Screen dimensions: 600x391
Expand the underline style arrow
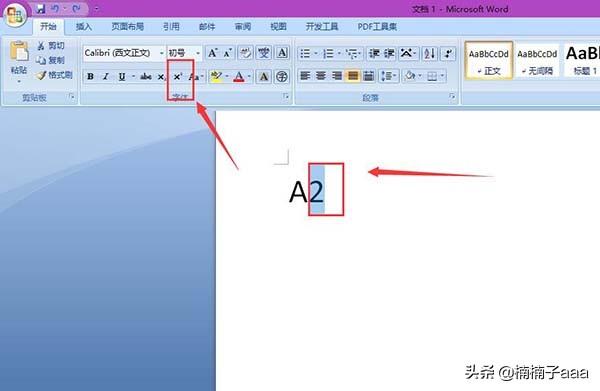tap(133, 77)
